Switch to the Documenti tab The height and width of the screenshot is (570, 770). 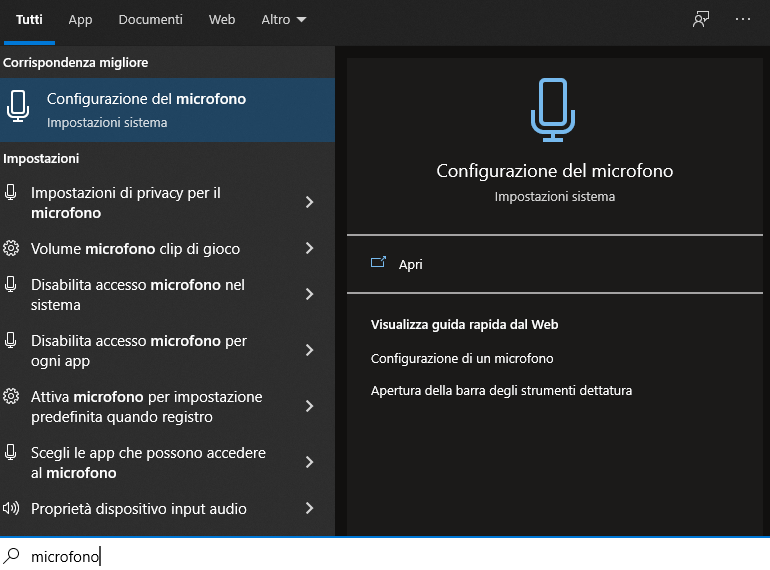click(150, 20)
